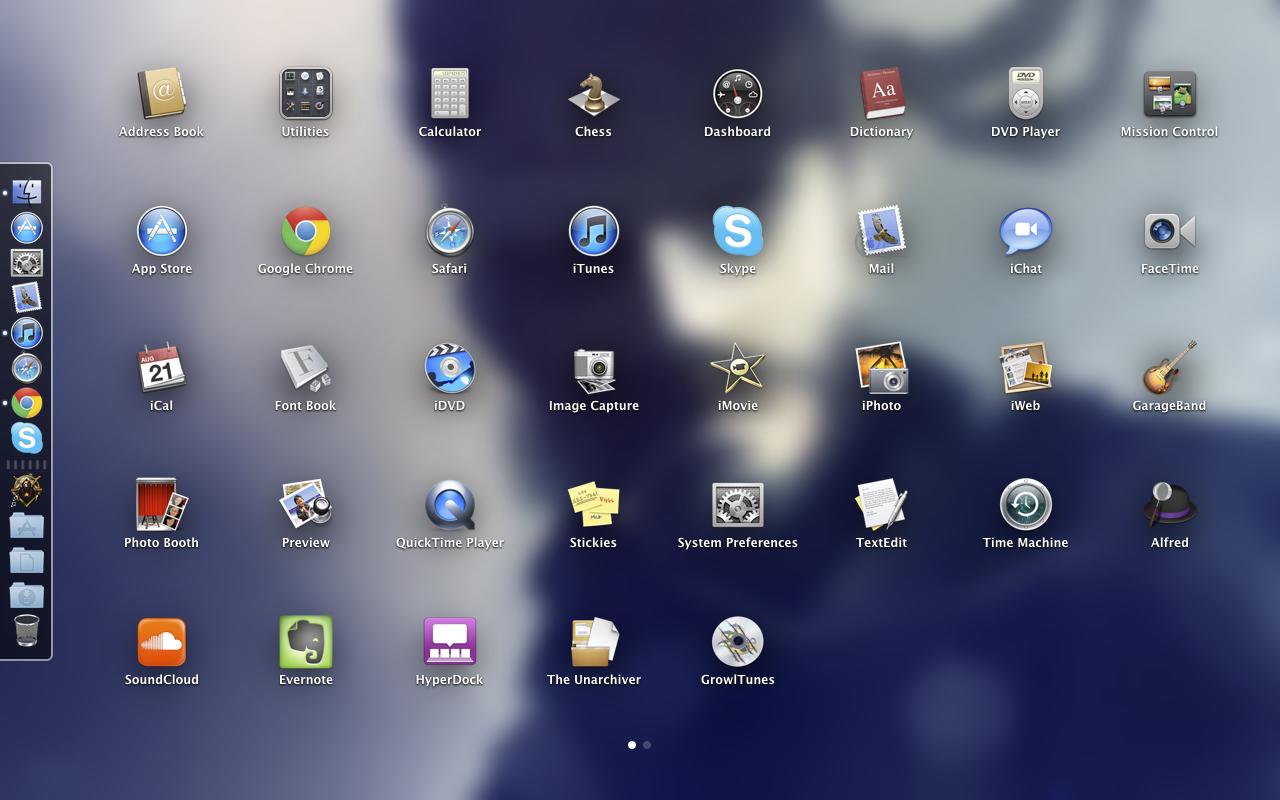Click the "Image Capture" label text
Viewport: 1280px width, 800px height.
pos(593,406)
